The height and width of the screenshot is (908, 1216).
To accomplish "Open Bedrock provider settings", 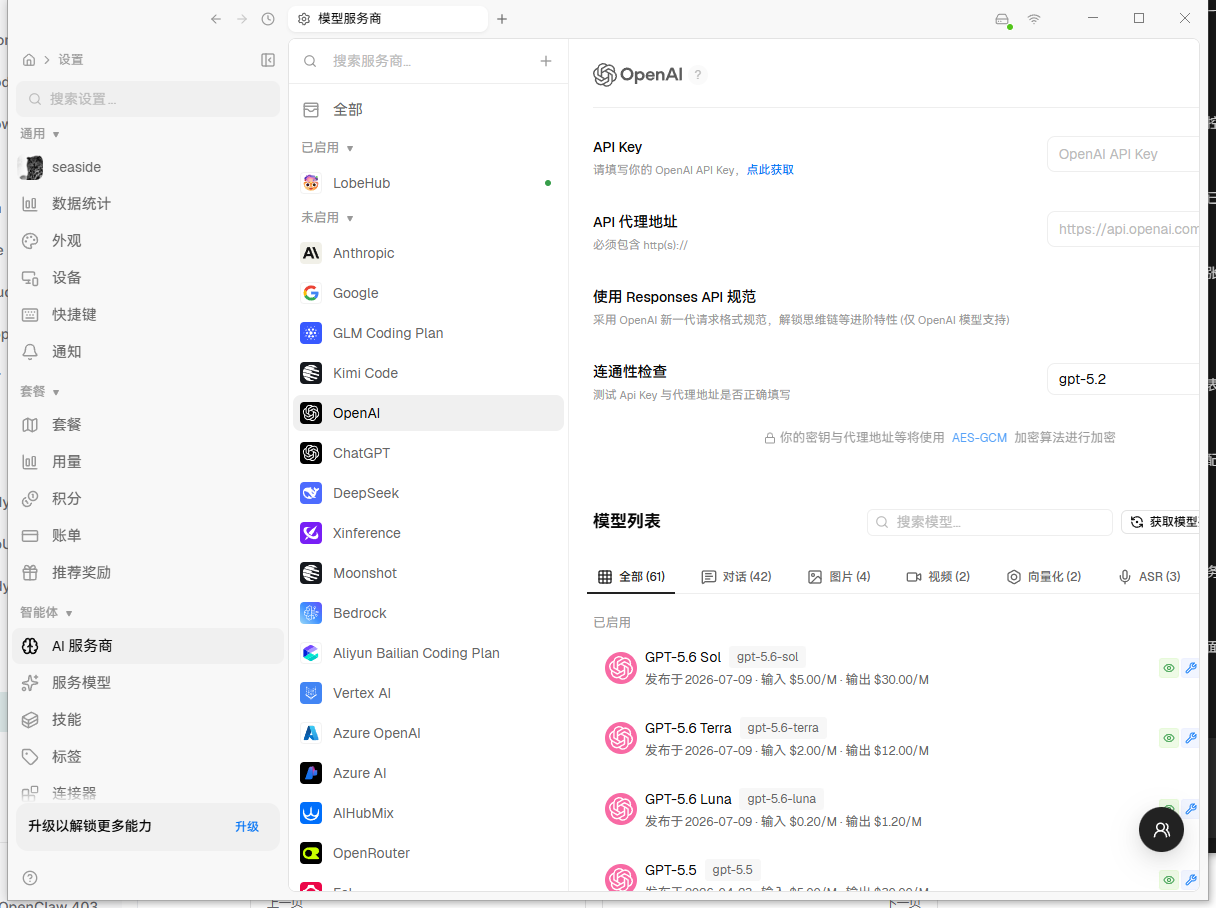I will 428,613.
